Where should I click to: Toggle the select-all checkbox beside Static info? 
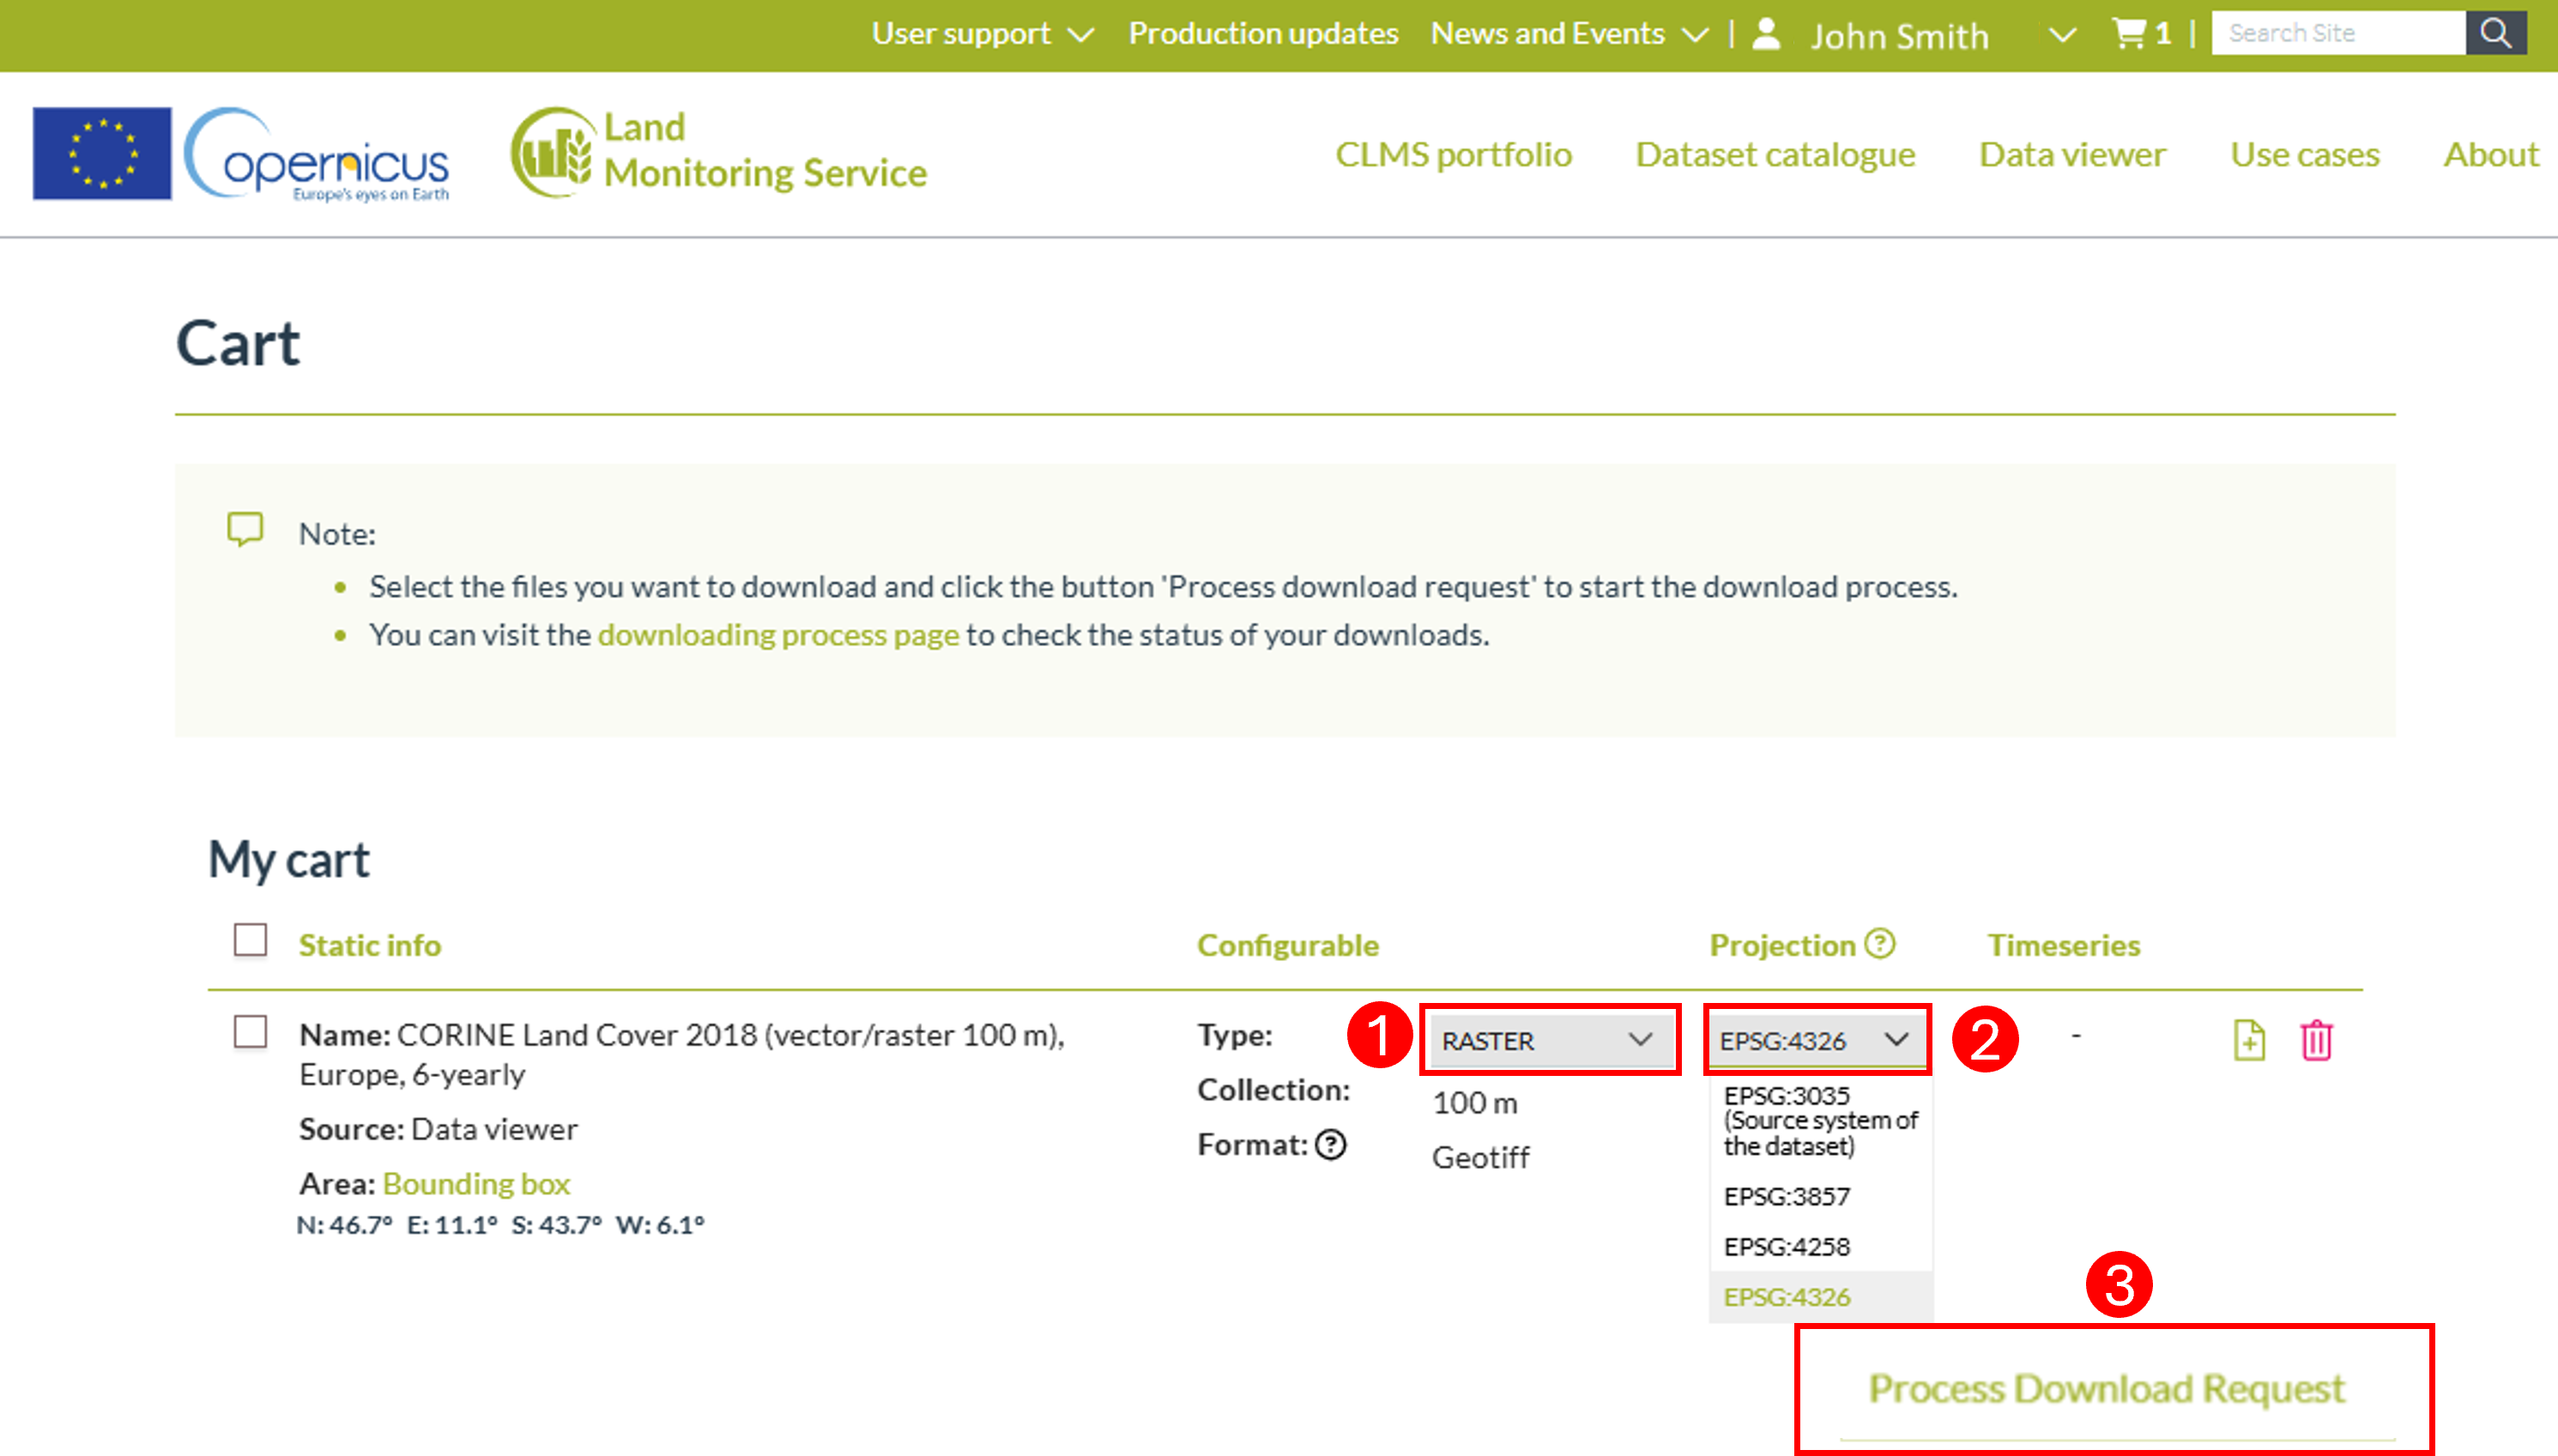pos(250,940)
